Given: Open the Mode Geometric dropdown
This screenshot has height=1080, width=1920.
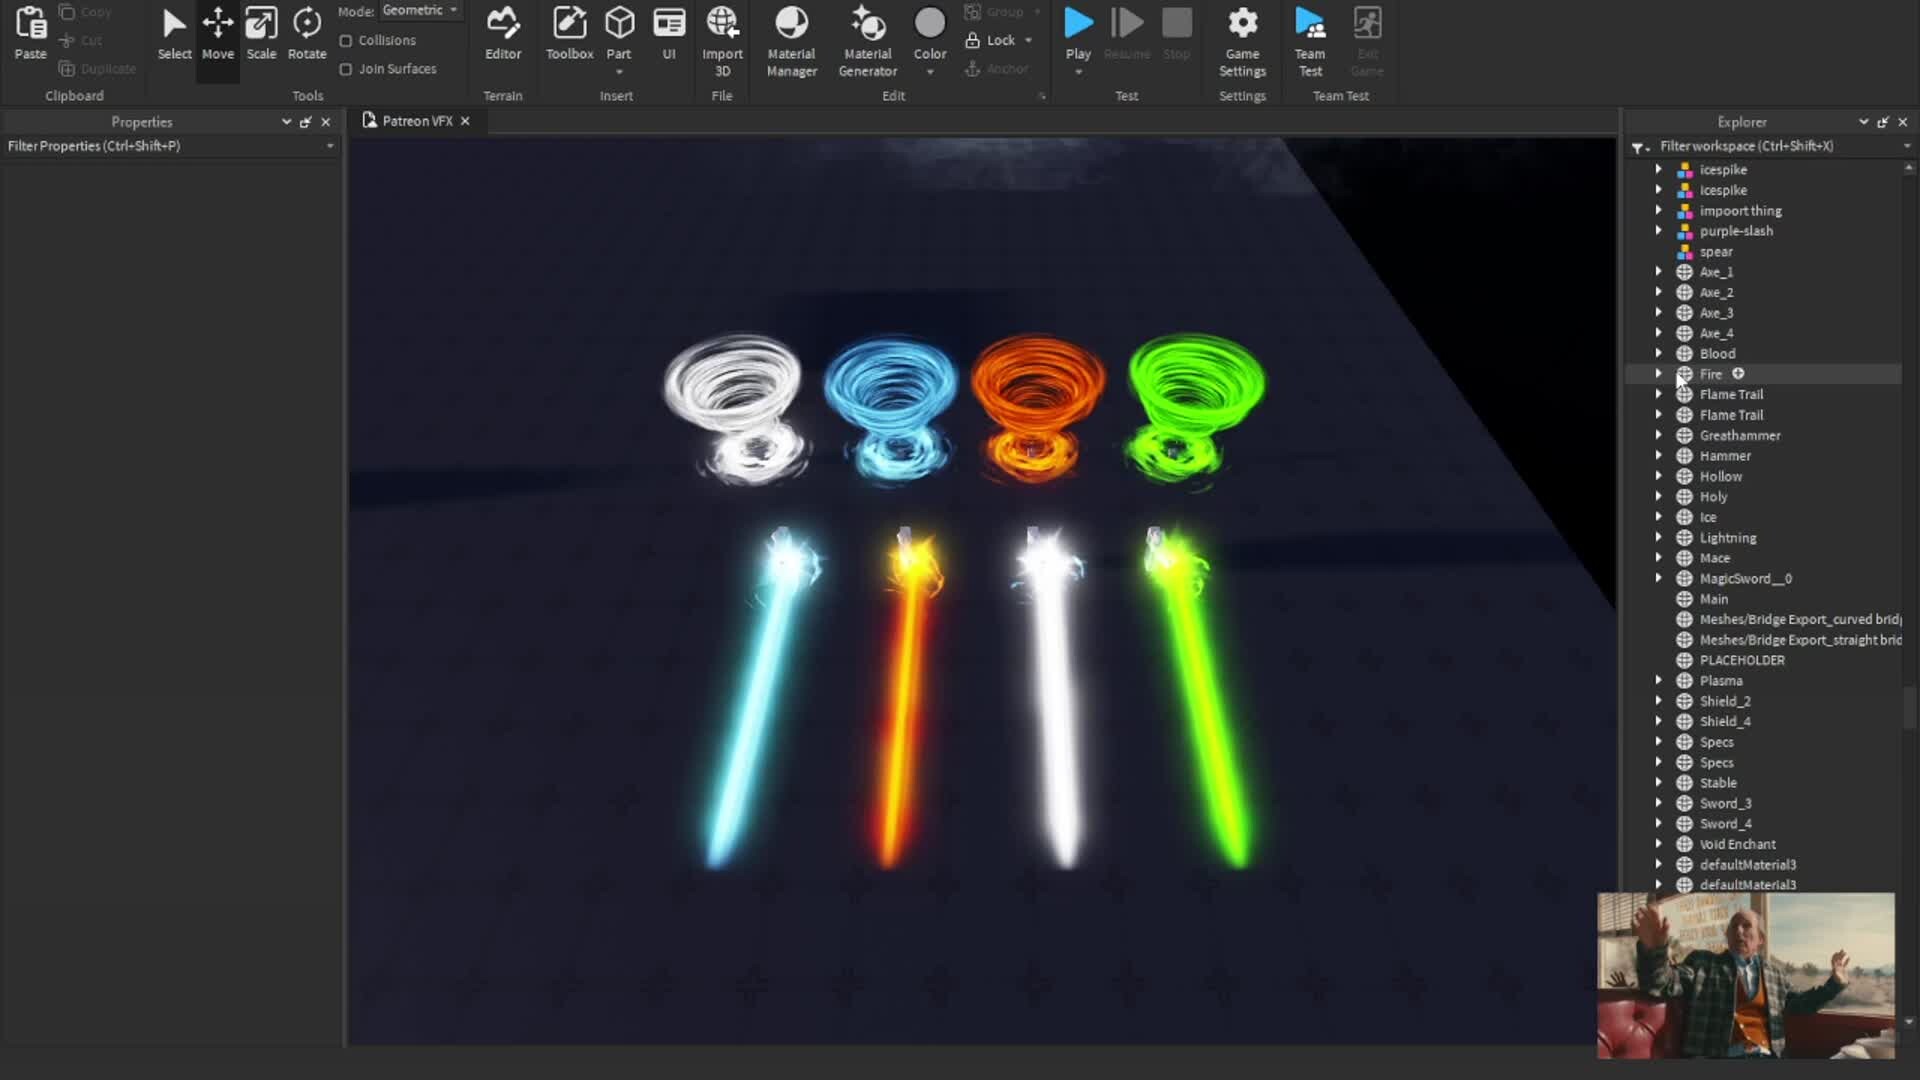Looking at the screenshot, I should [420, 11].
